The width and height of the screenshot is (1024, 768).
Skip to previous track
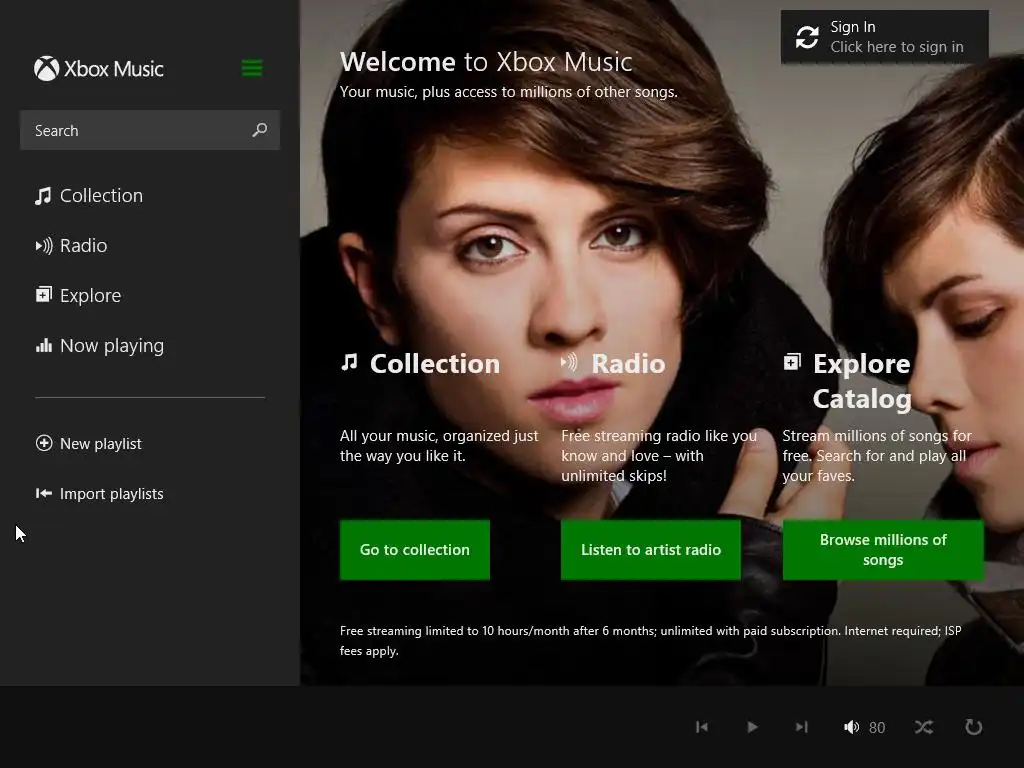(x=702, y=727)
